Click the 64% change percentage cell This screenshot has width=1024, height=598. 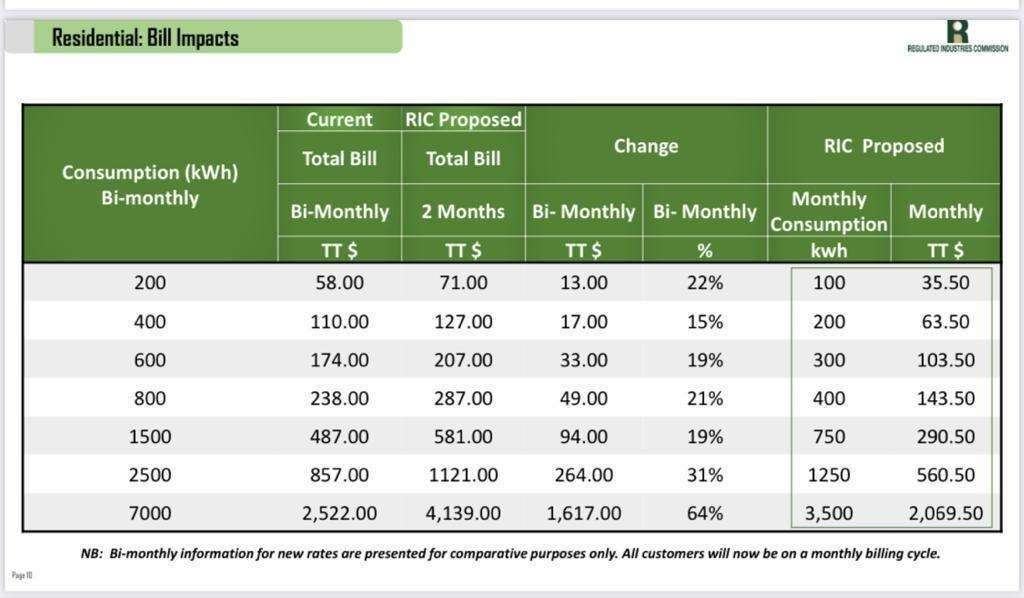click(705, 513)
